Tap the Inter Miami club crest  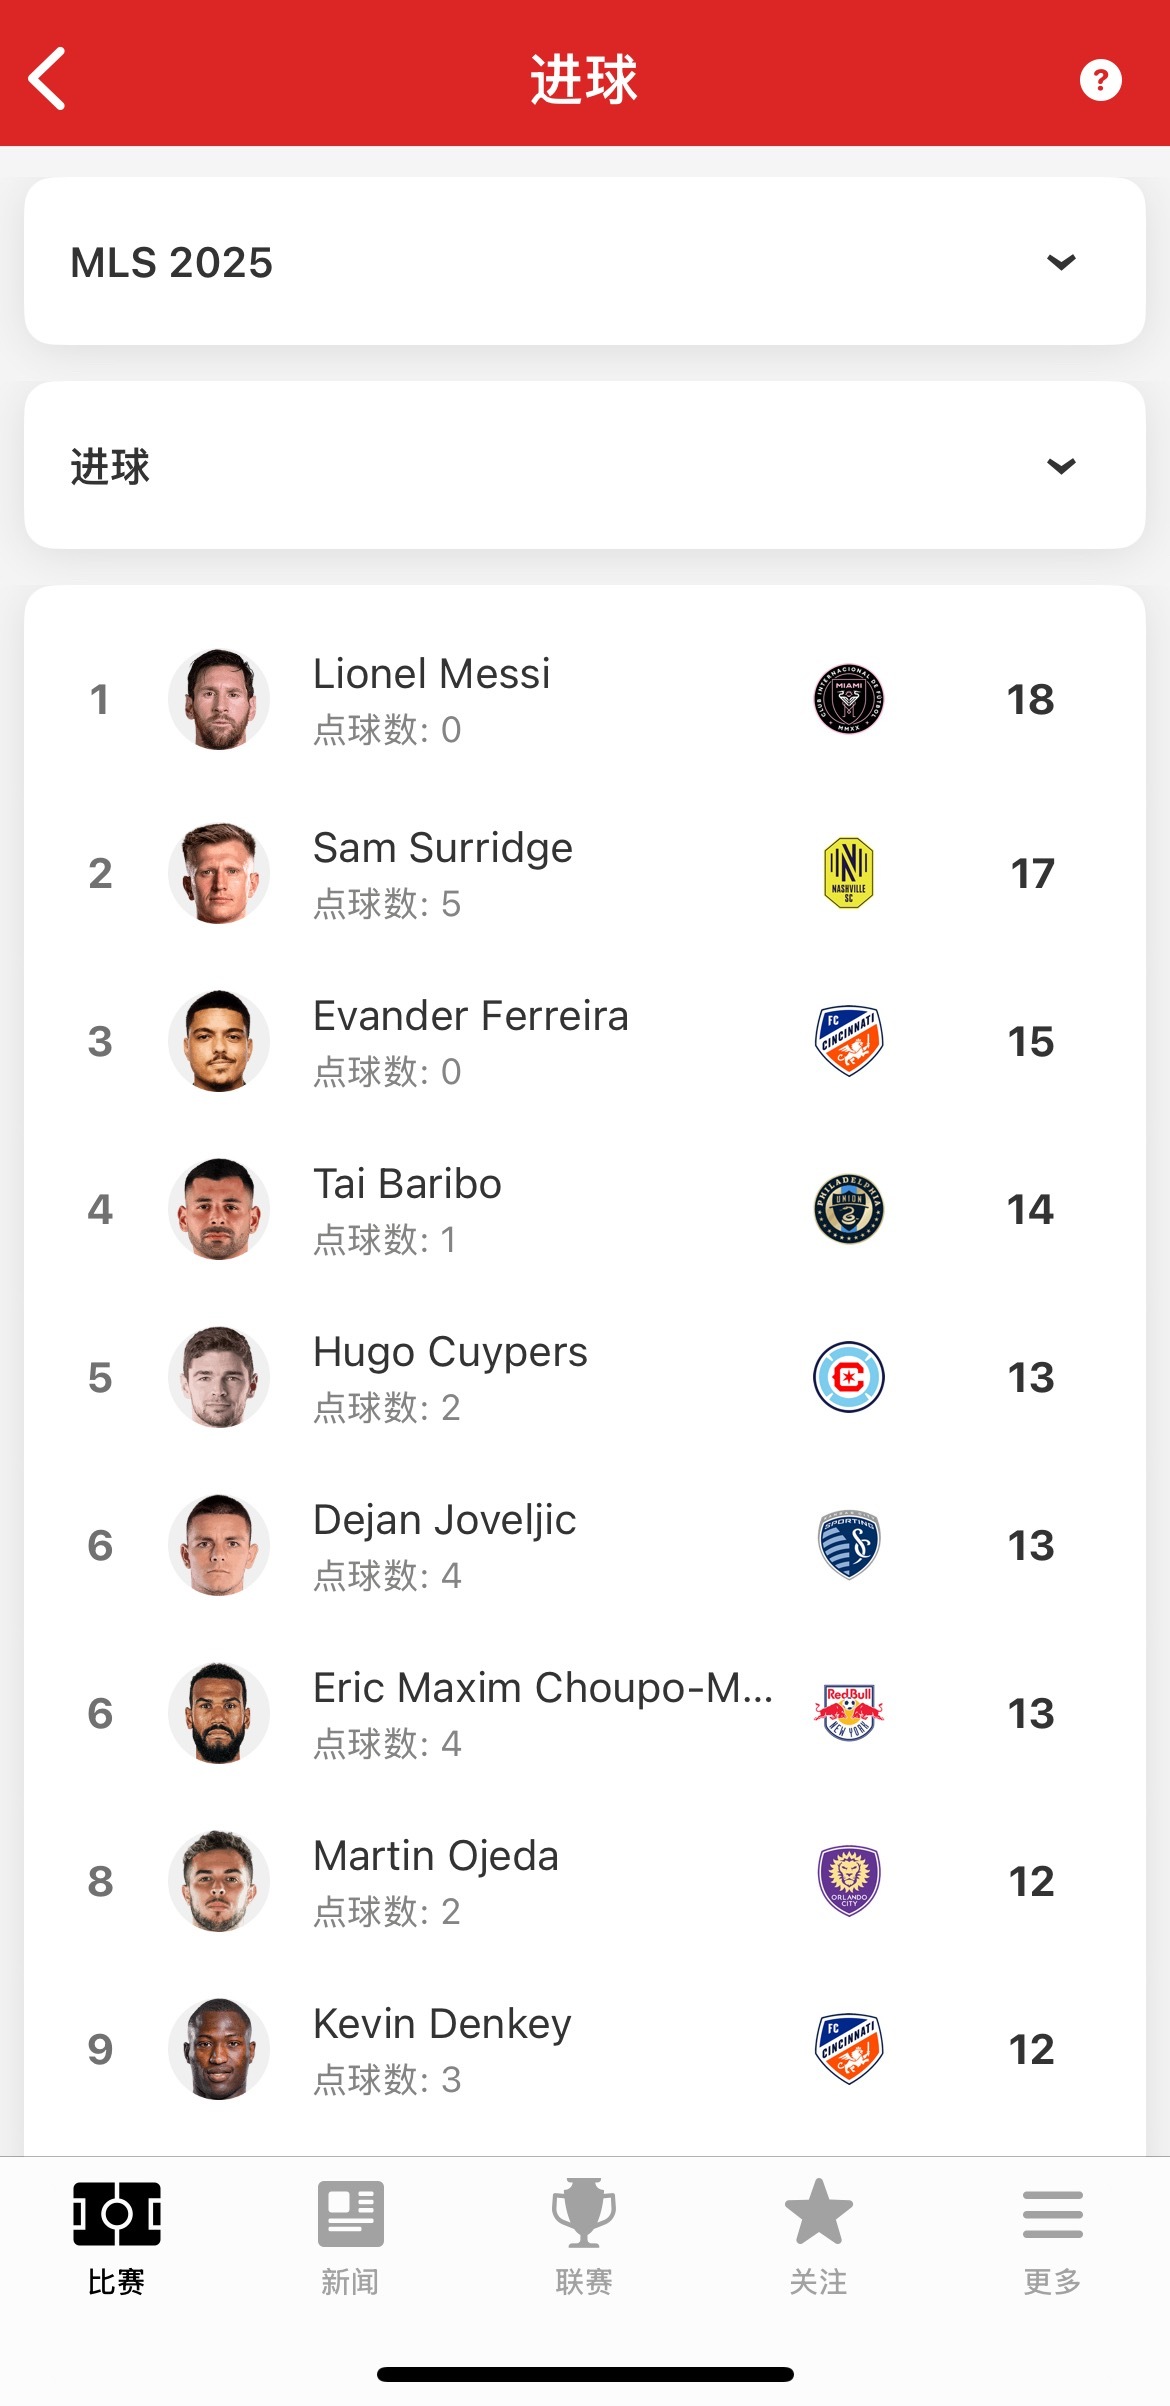[848, 699]
